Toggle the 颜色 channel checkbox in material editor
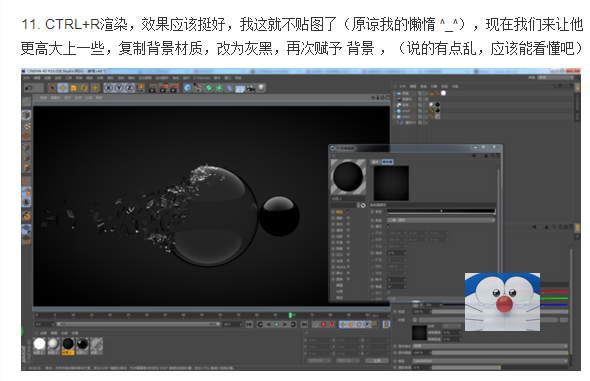 [x=348, y=212]
